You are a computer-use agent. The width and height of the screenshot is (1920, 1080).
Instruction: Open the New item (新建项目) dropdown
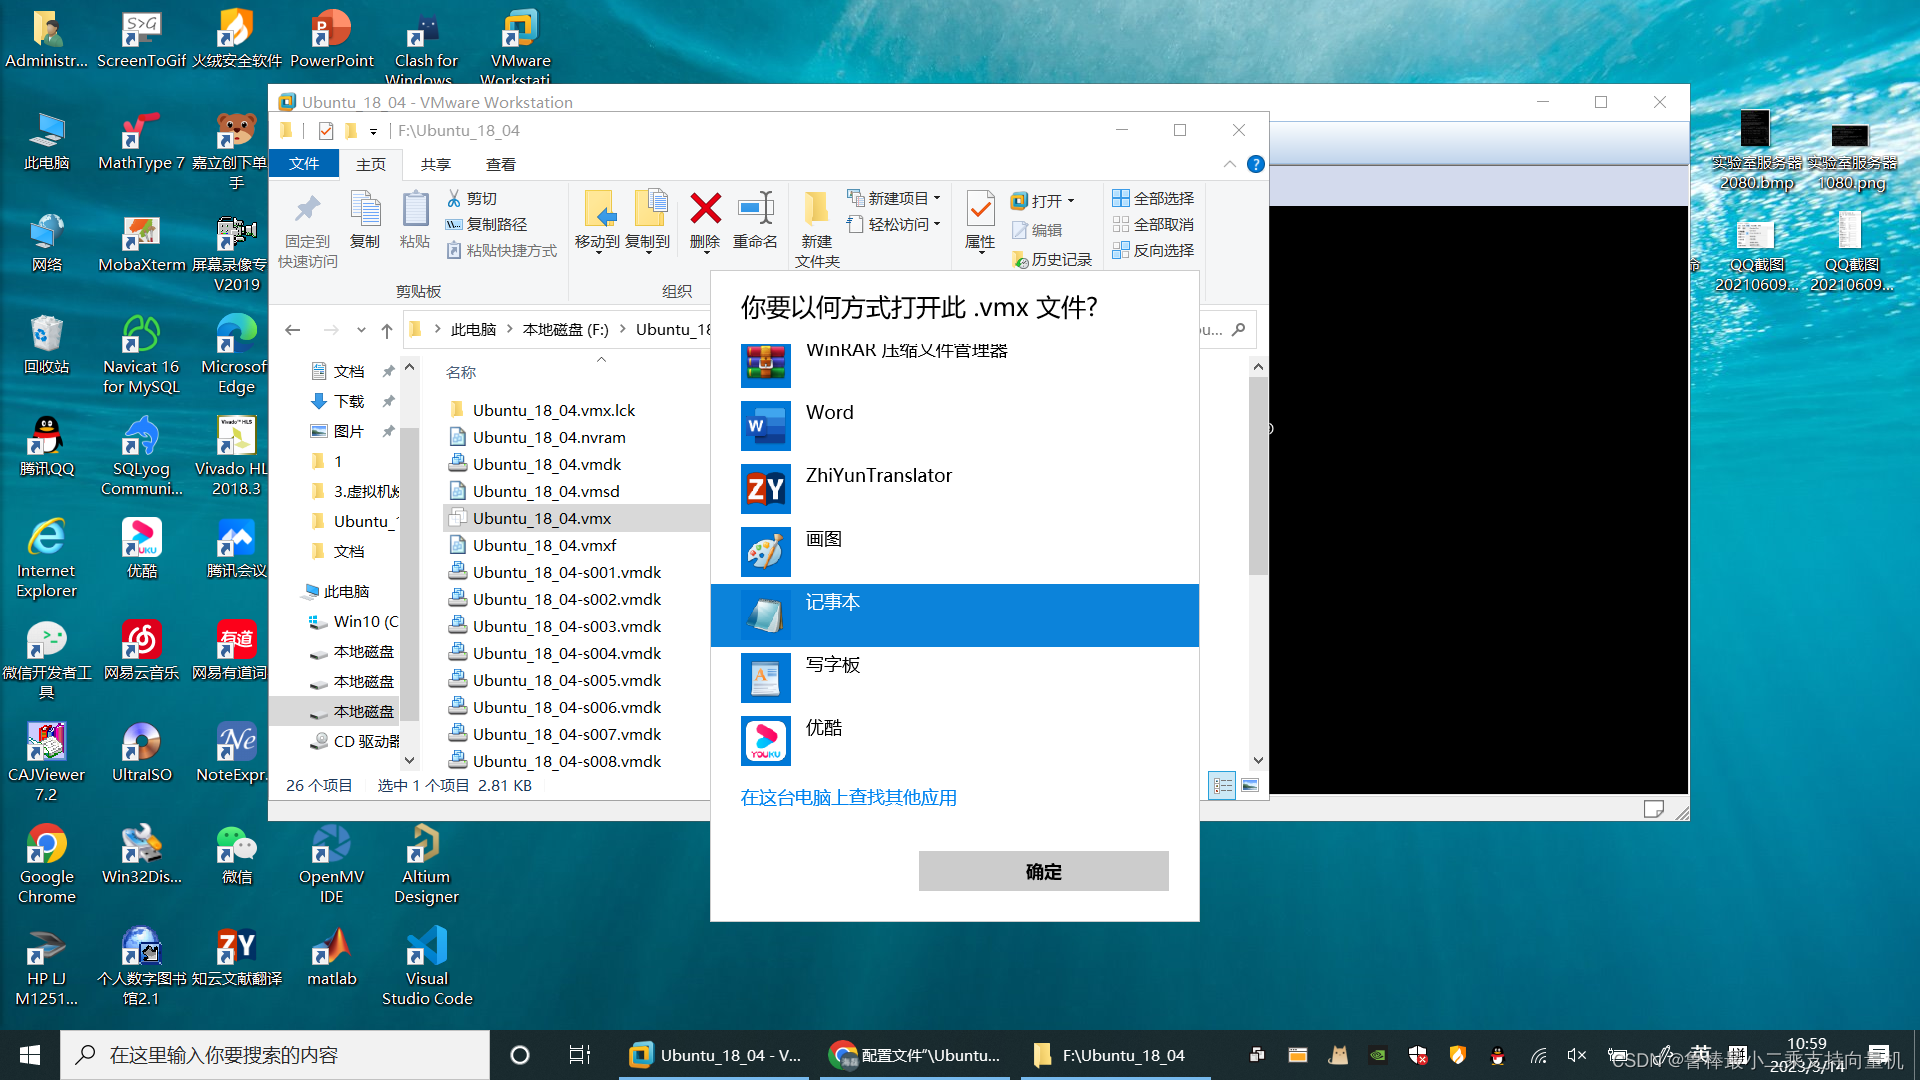click(x=894, y=198)
